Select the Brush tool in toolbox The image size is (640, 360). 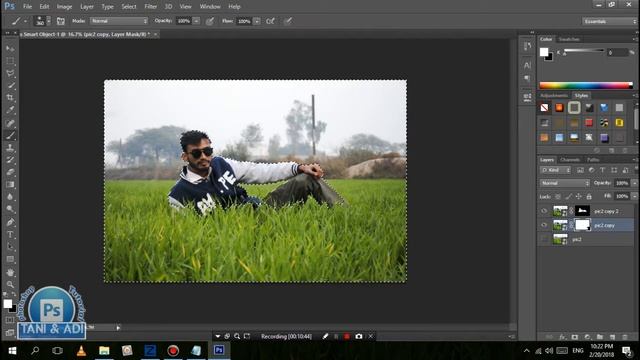point(10,135)
